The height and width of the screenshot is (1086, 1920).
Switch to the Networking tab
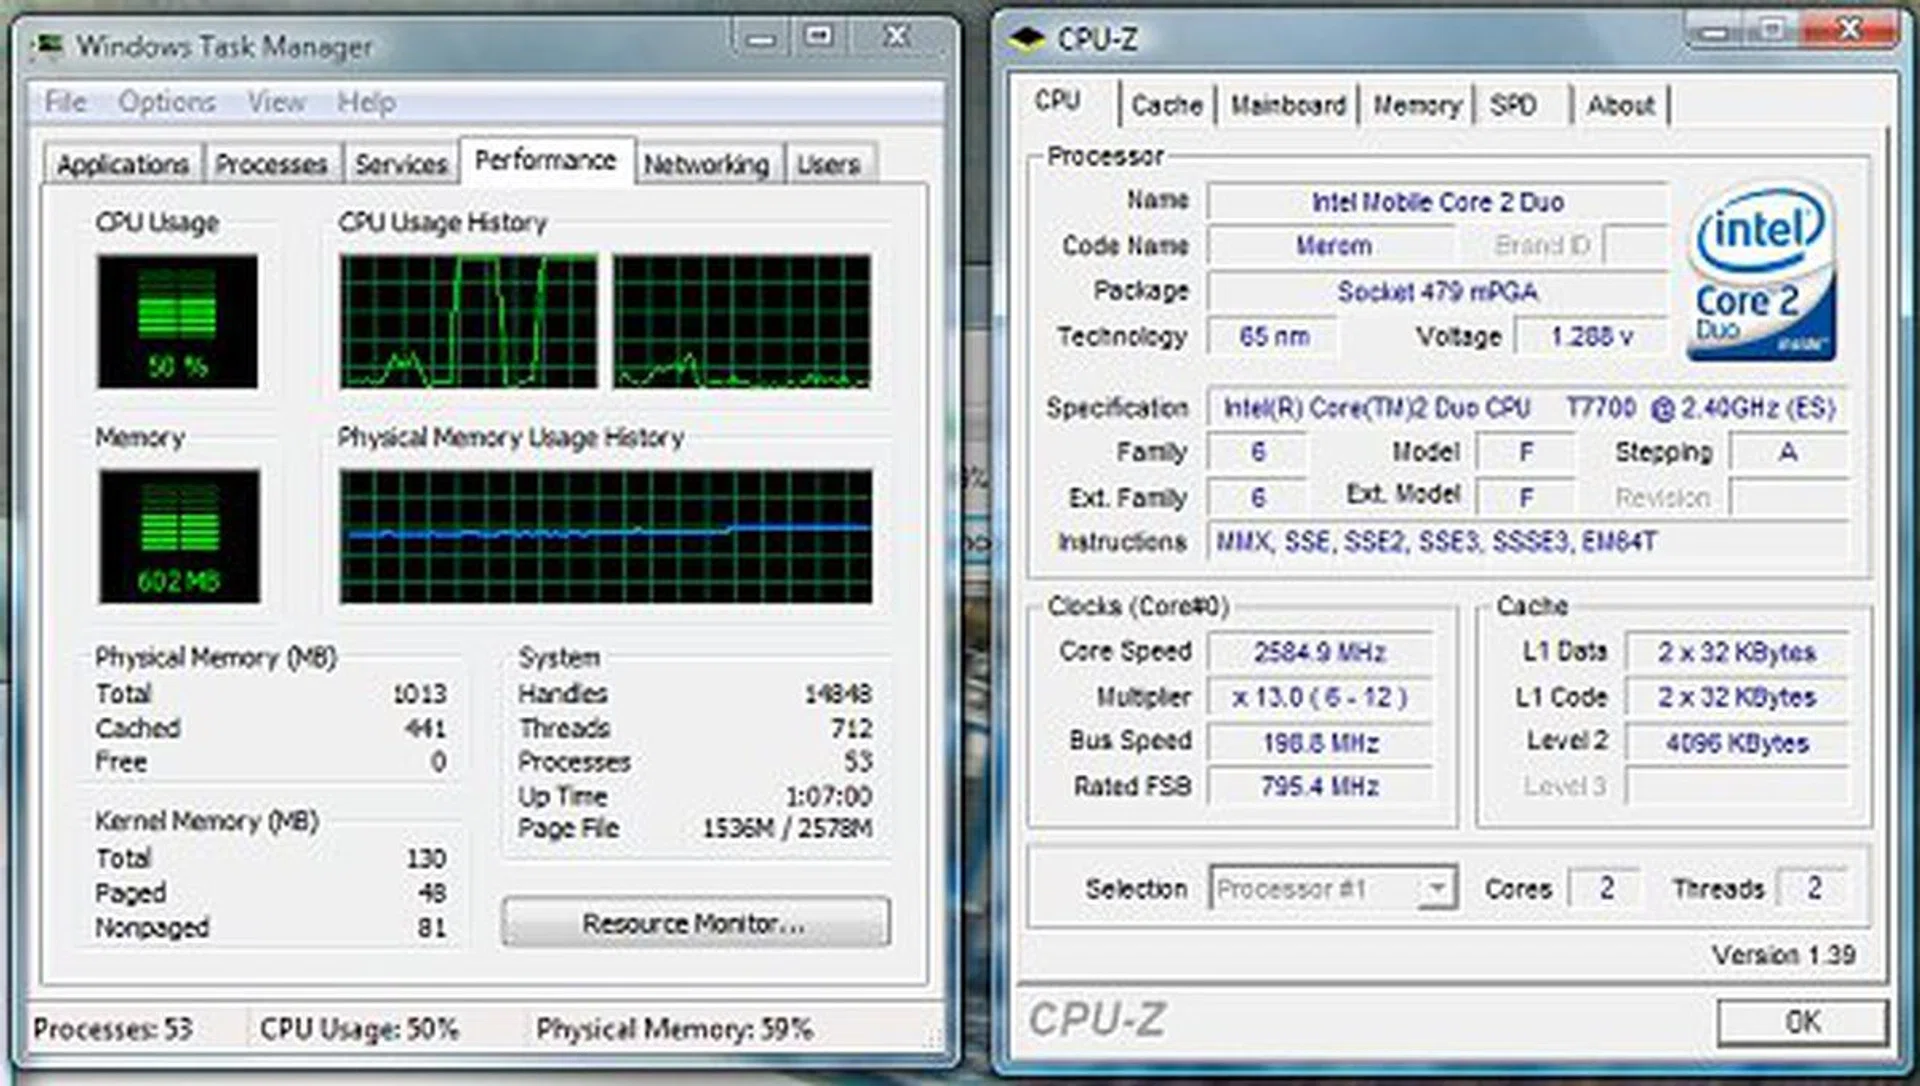pos(706,163)
